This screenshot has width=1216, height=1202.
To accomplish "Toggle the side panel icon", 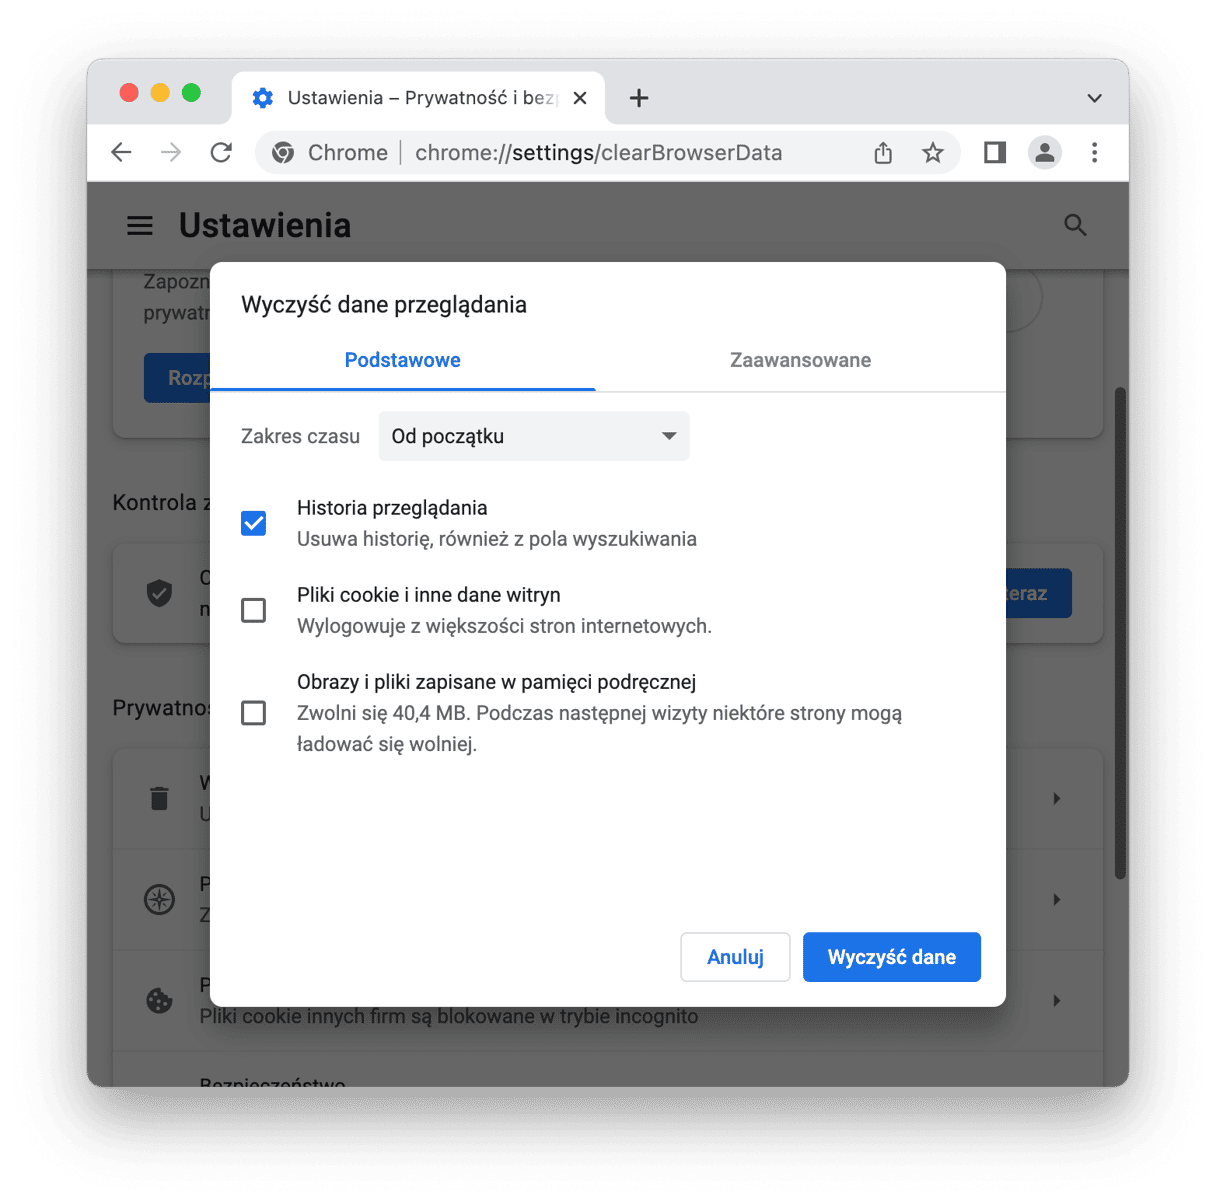I will coord(994,152).
